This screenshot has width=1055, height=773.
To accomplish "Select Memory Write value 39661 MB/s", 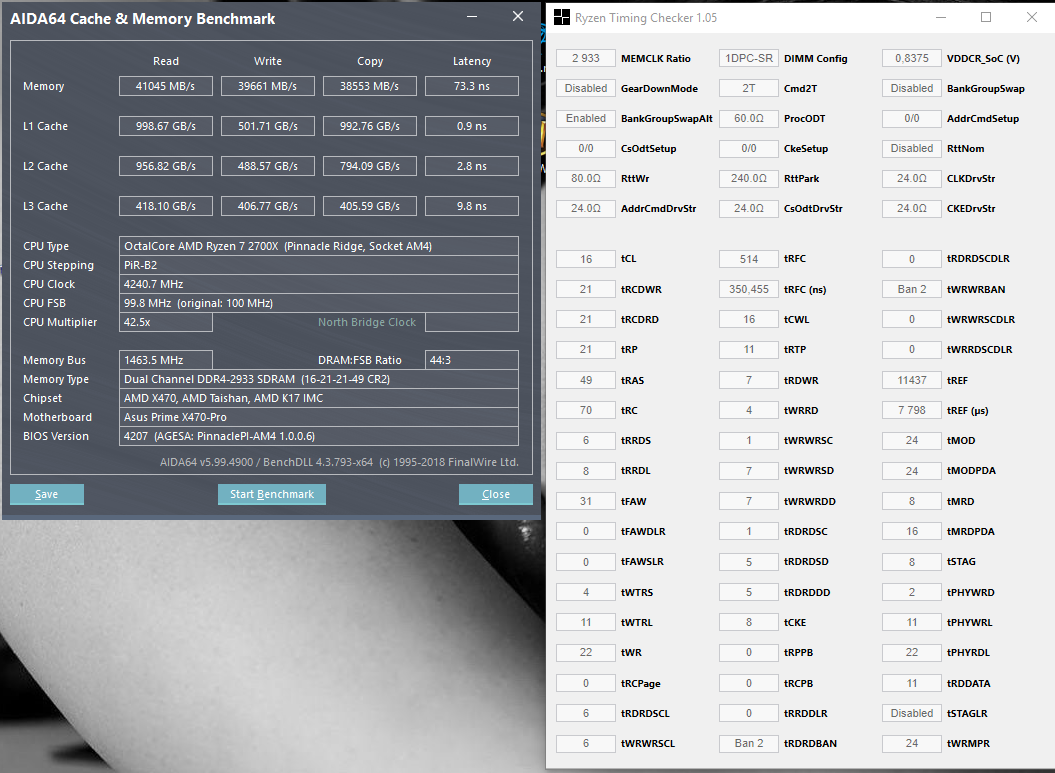I will pos(268,86).
